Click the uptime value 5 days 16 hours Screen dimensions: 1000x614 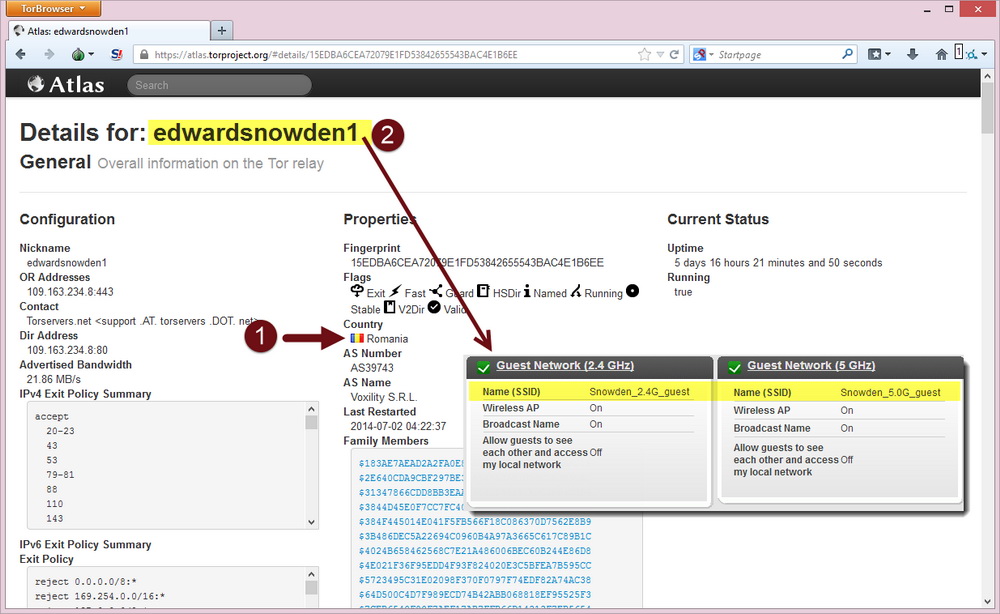pyautogui.click(x=778, y=263)
